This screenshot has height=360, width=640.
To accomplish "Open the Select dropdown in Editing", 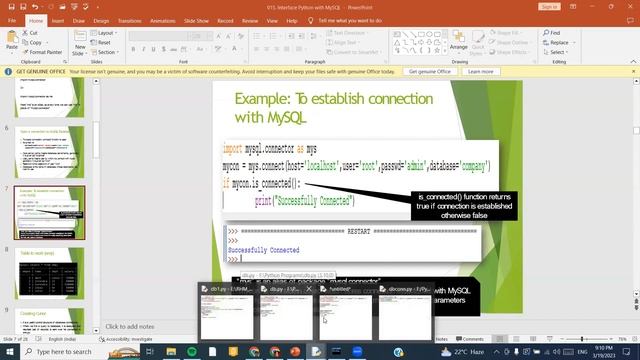I will tap(556, 52).
